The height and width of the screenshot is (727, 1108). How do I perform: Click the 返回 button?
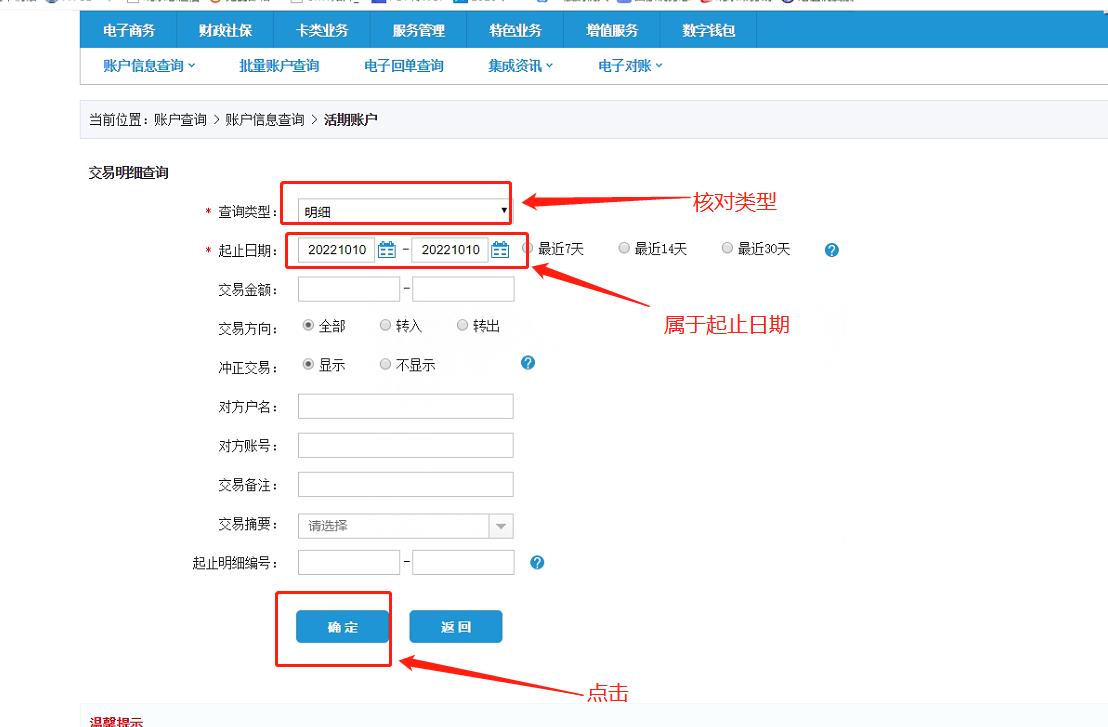456,627
